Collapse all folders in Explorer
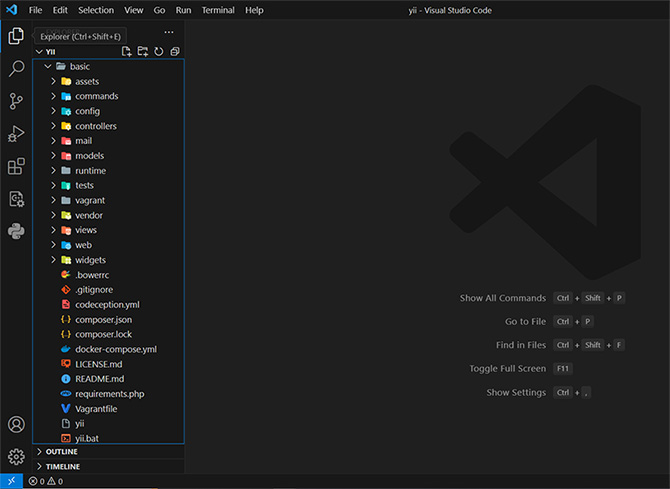 (174, 51)
